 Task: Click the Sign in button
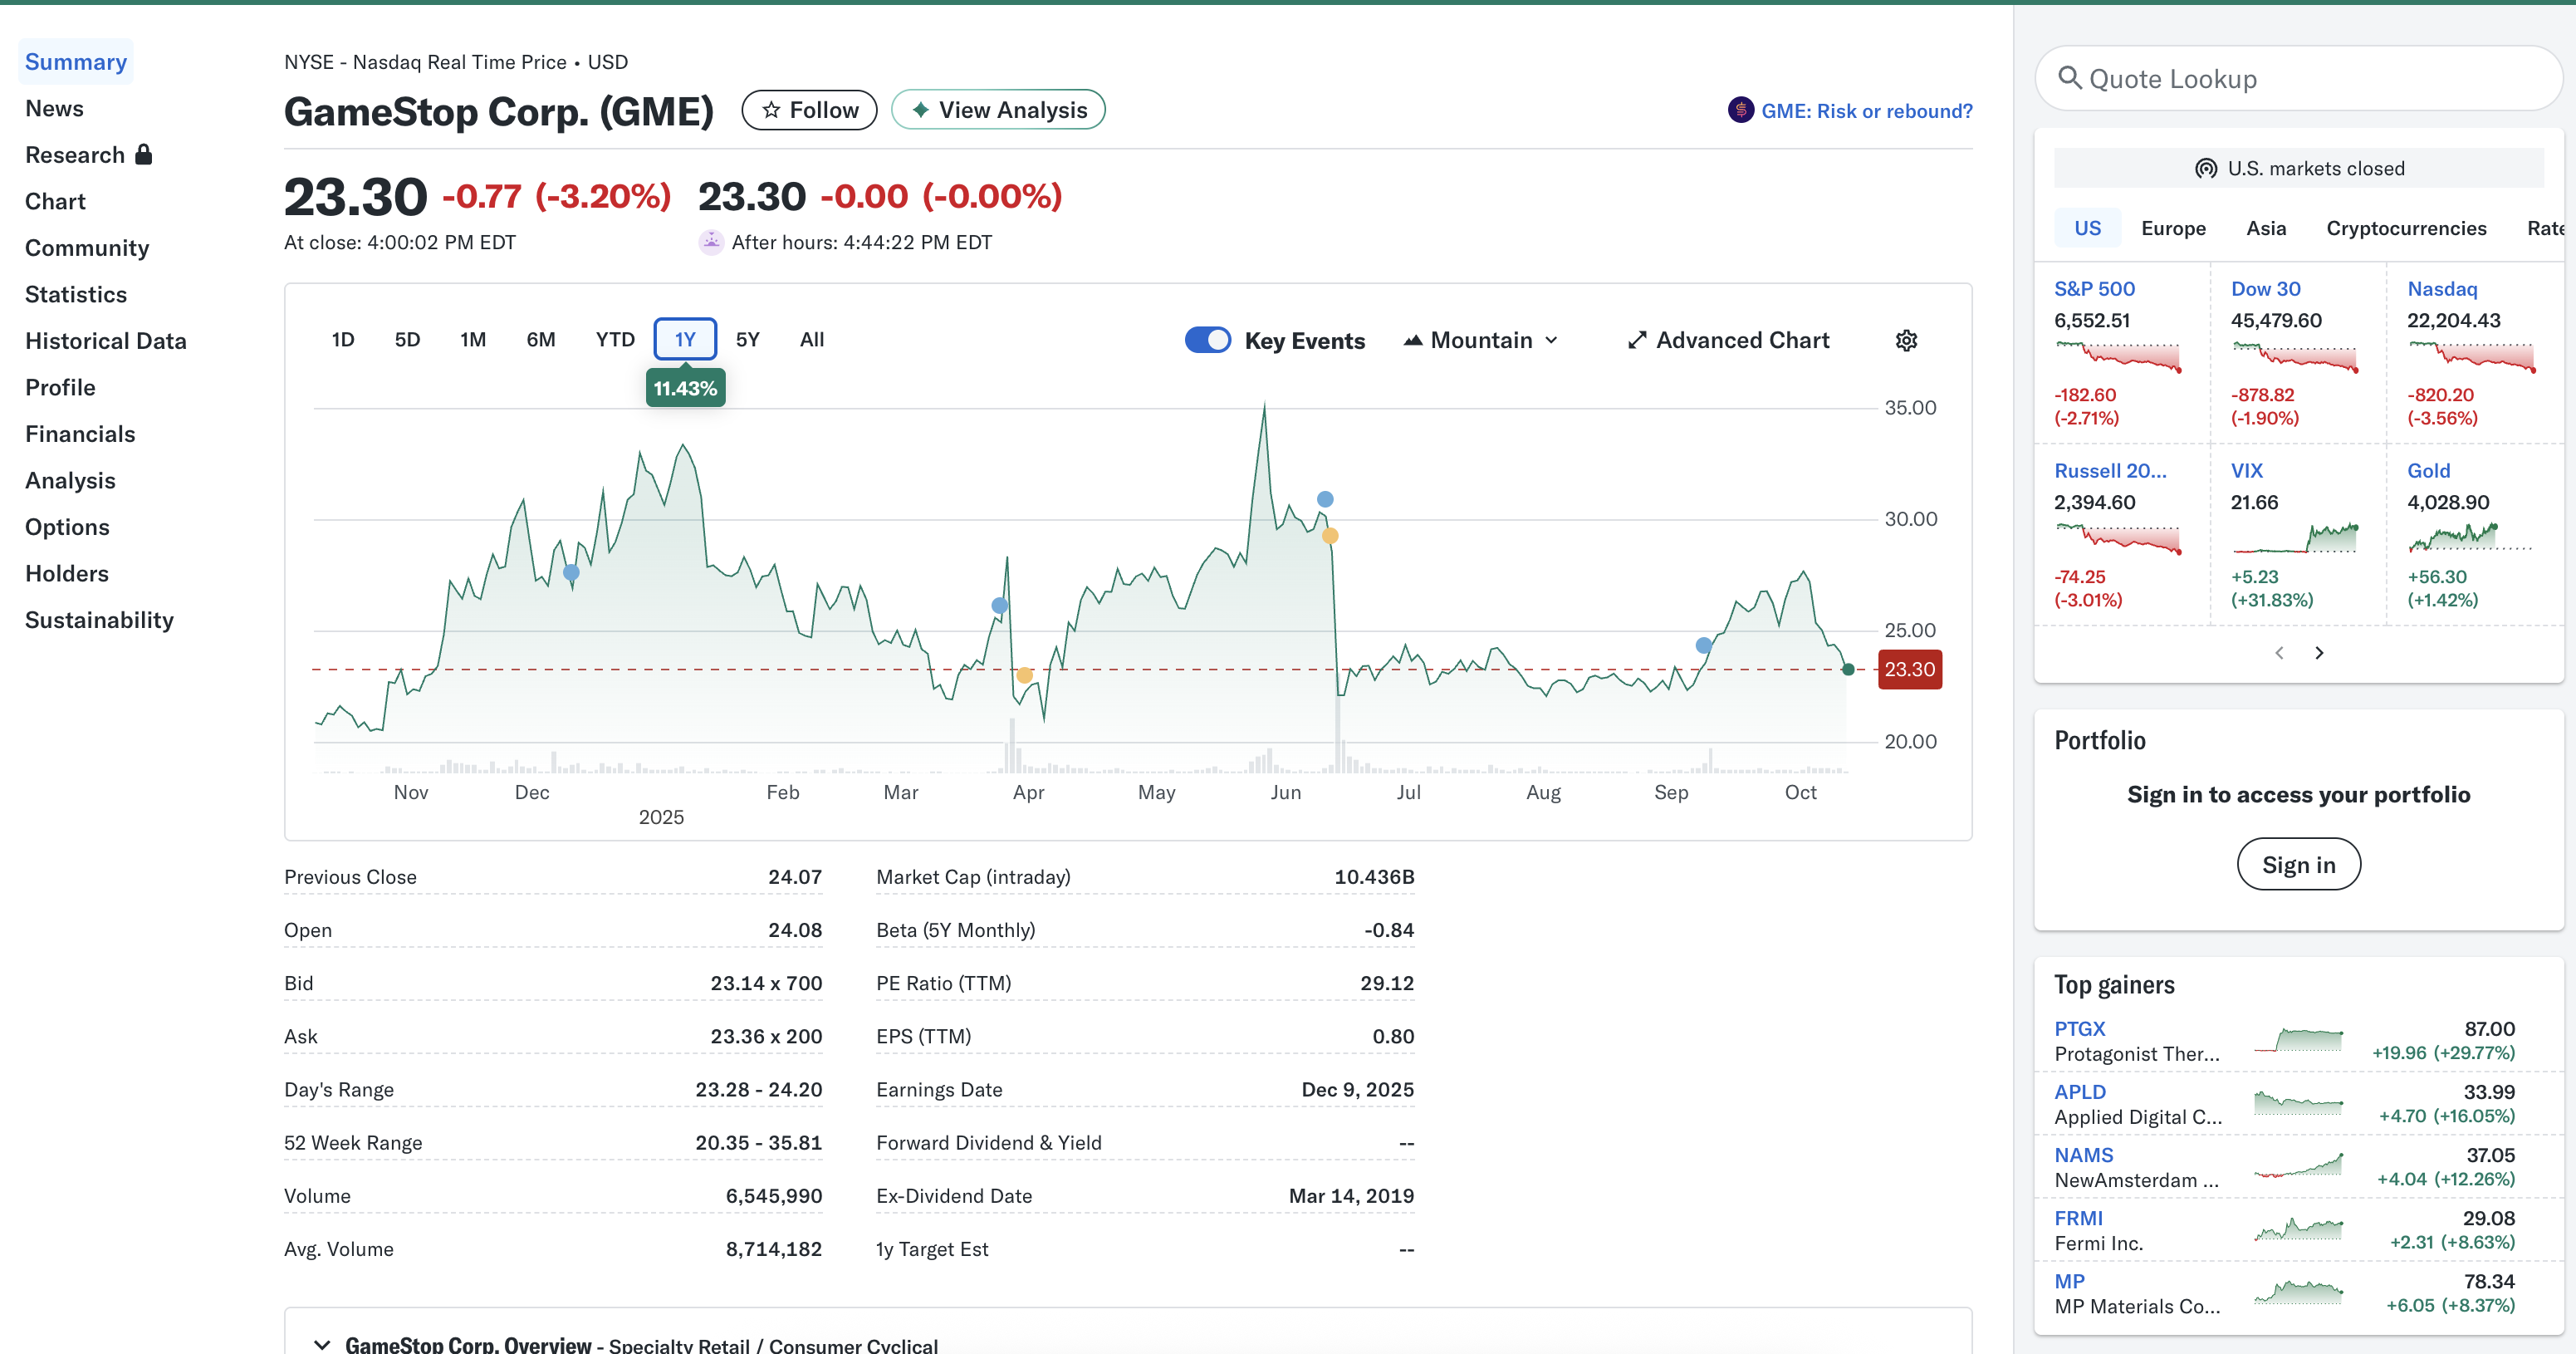(2298, 864)
